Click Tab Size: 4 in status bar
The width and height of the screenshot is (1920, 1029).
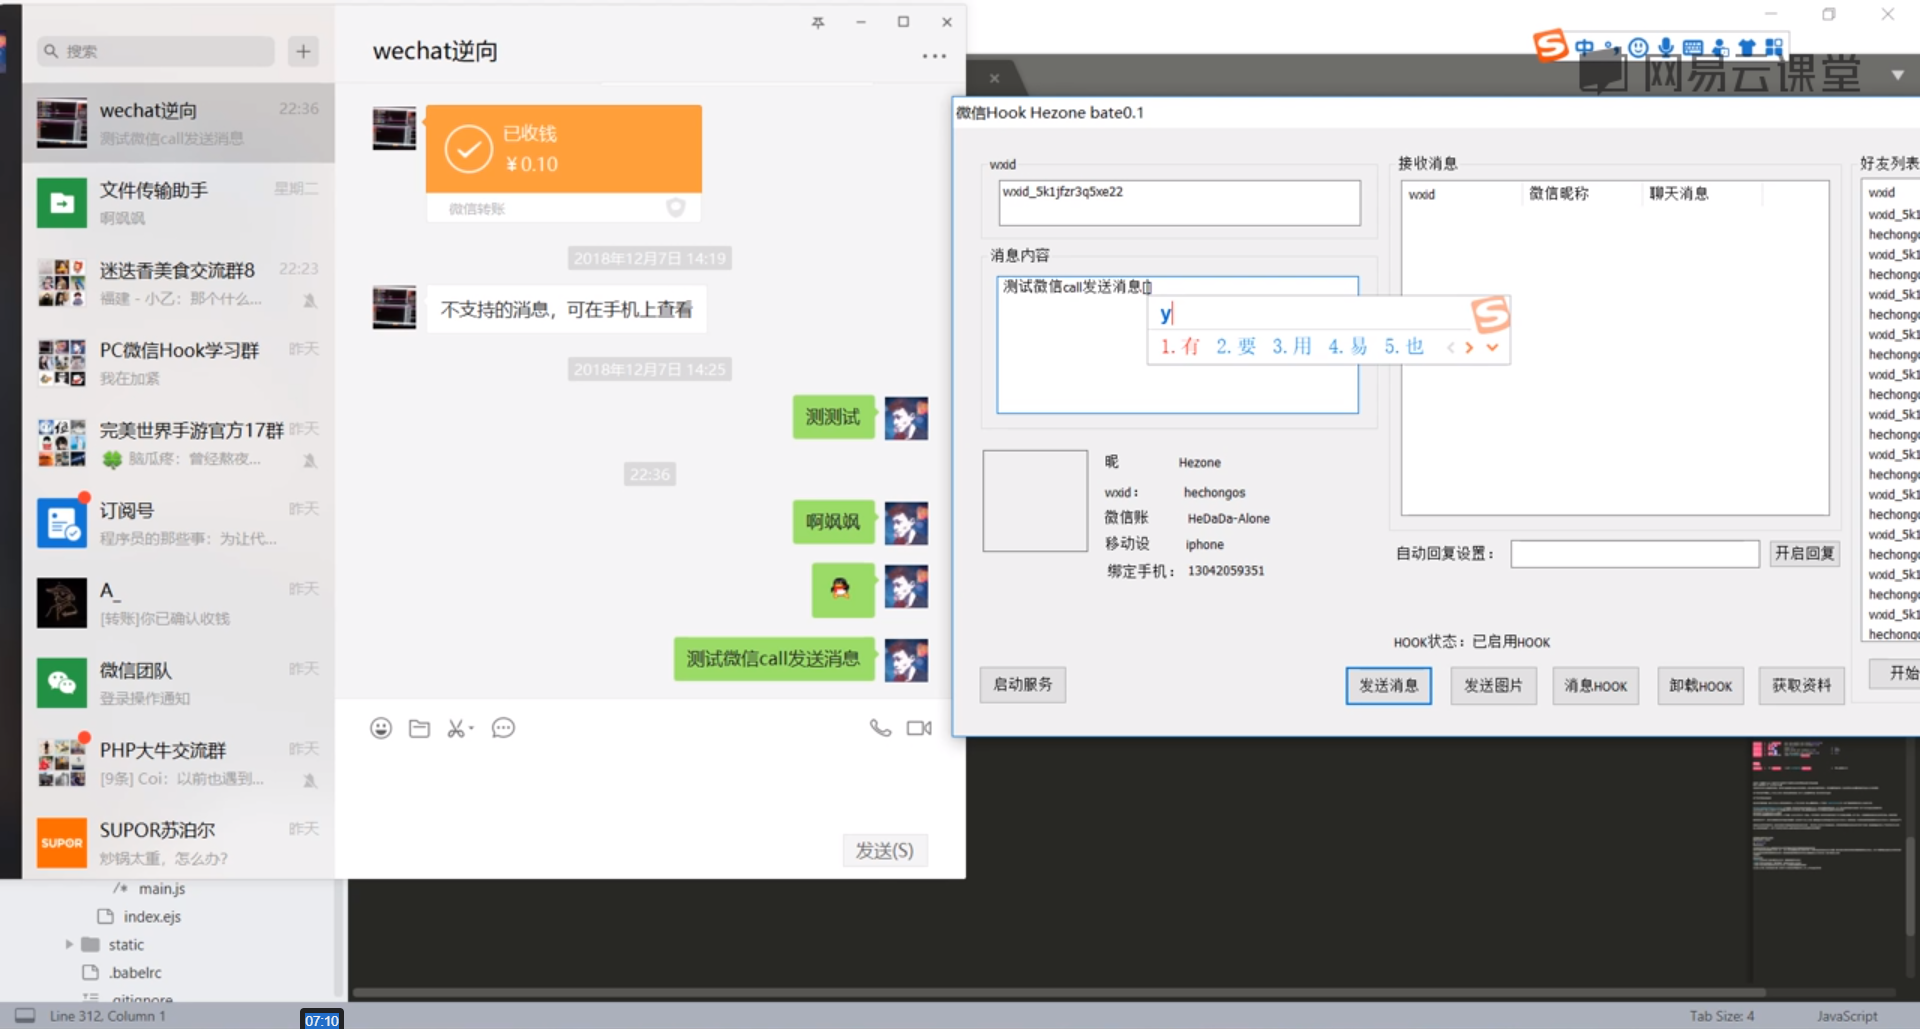1722,1016
